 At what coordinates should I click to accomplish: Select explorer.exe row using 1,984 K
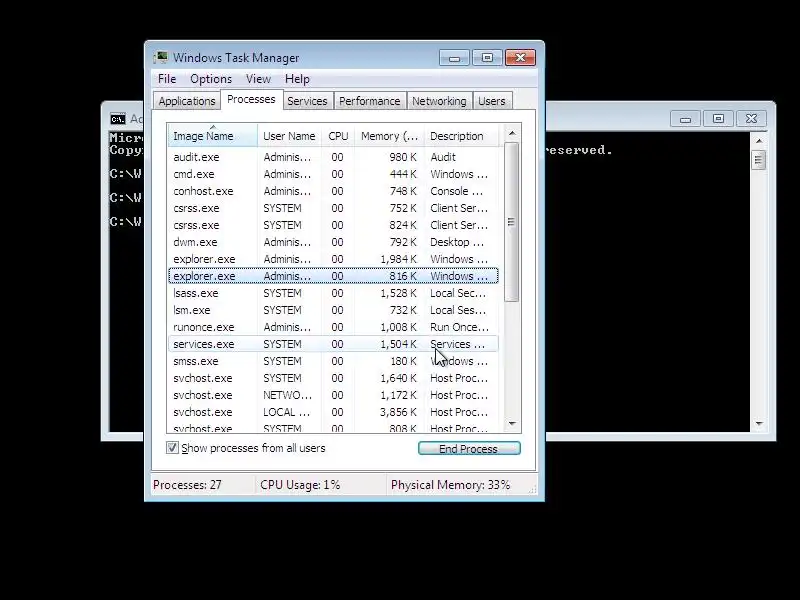pos(333,259)
